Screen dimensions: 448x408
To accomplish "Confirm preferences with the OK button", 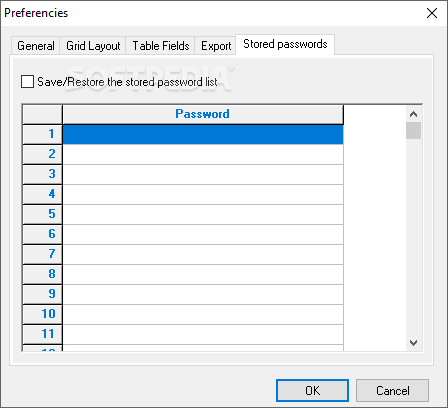I will [312, 390].
